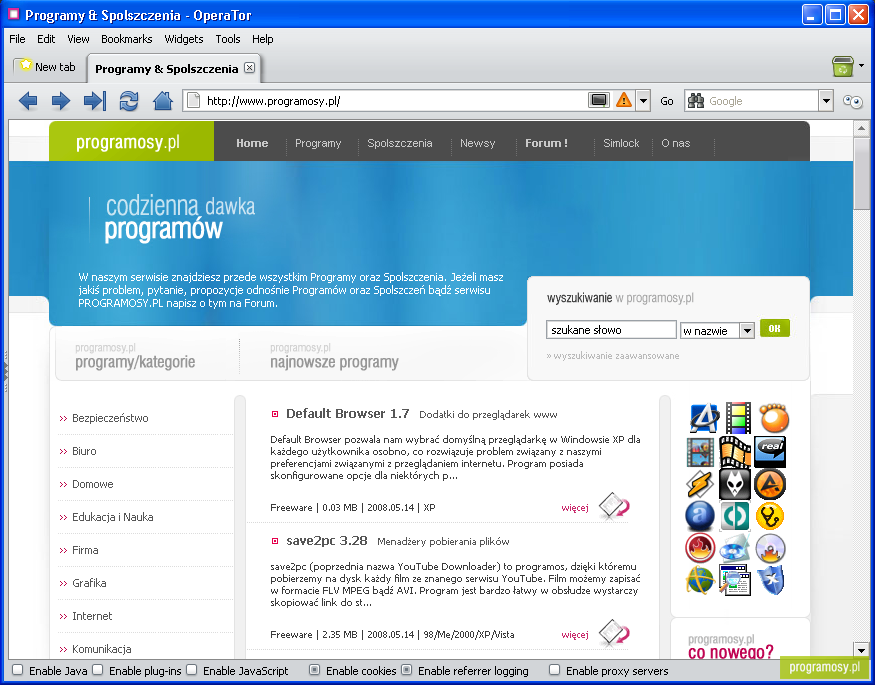Open the red circle flame burning icon

[x=700, y=548]
